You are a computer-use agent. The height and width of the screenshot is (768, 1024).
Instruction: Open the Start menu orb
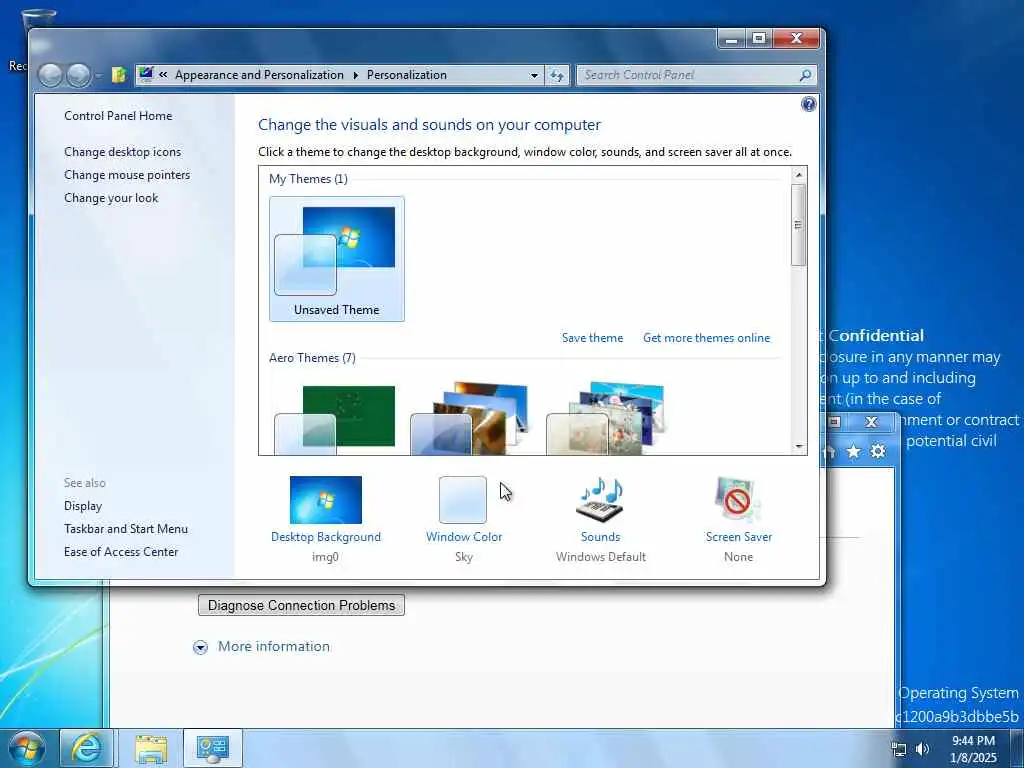tap(26, 748)
